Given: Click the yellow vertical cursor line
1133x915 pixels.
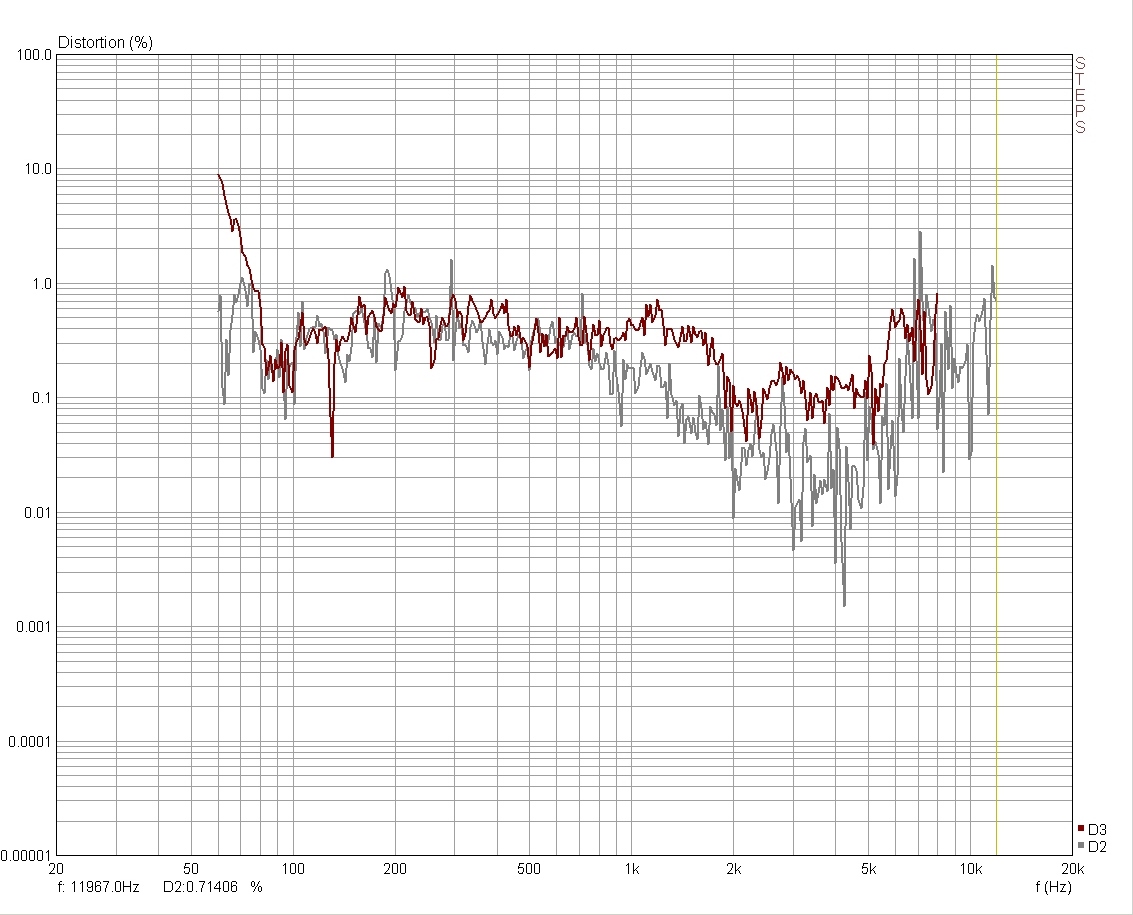Looking at the screenshot, I should (x=997, y=450).
